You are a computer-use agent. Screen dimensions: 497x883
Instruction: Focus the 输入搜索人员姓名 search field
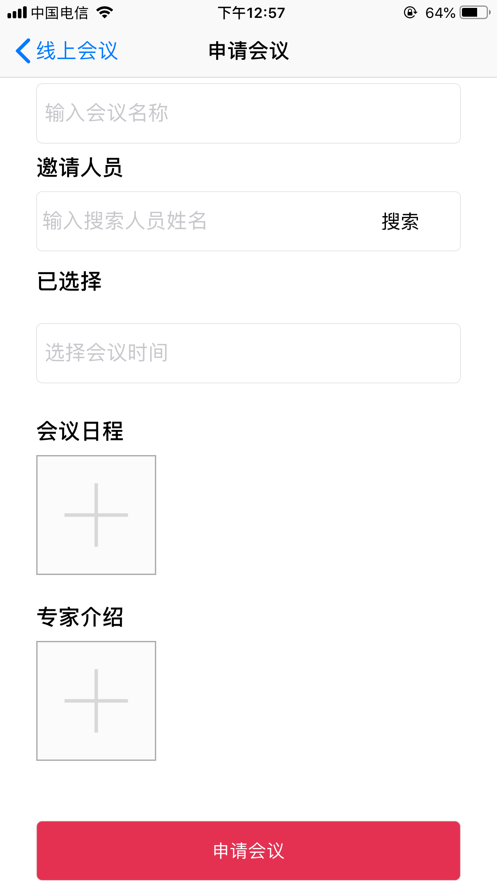coord(203,221)
